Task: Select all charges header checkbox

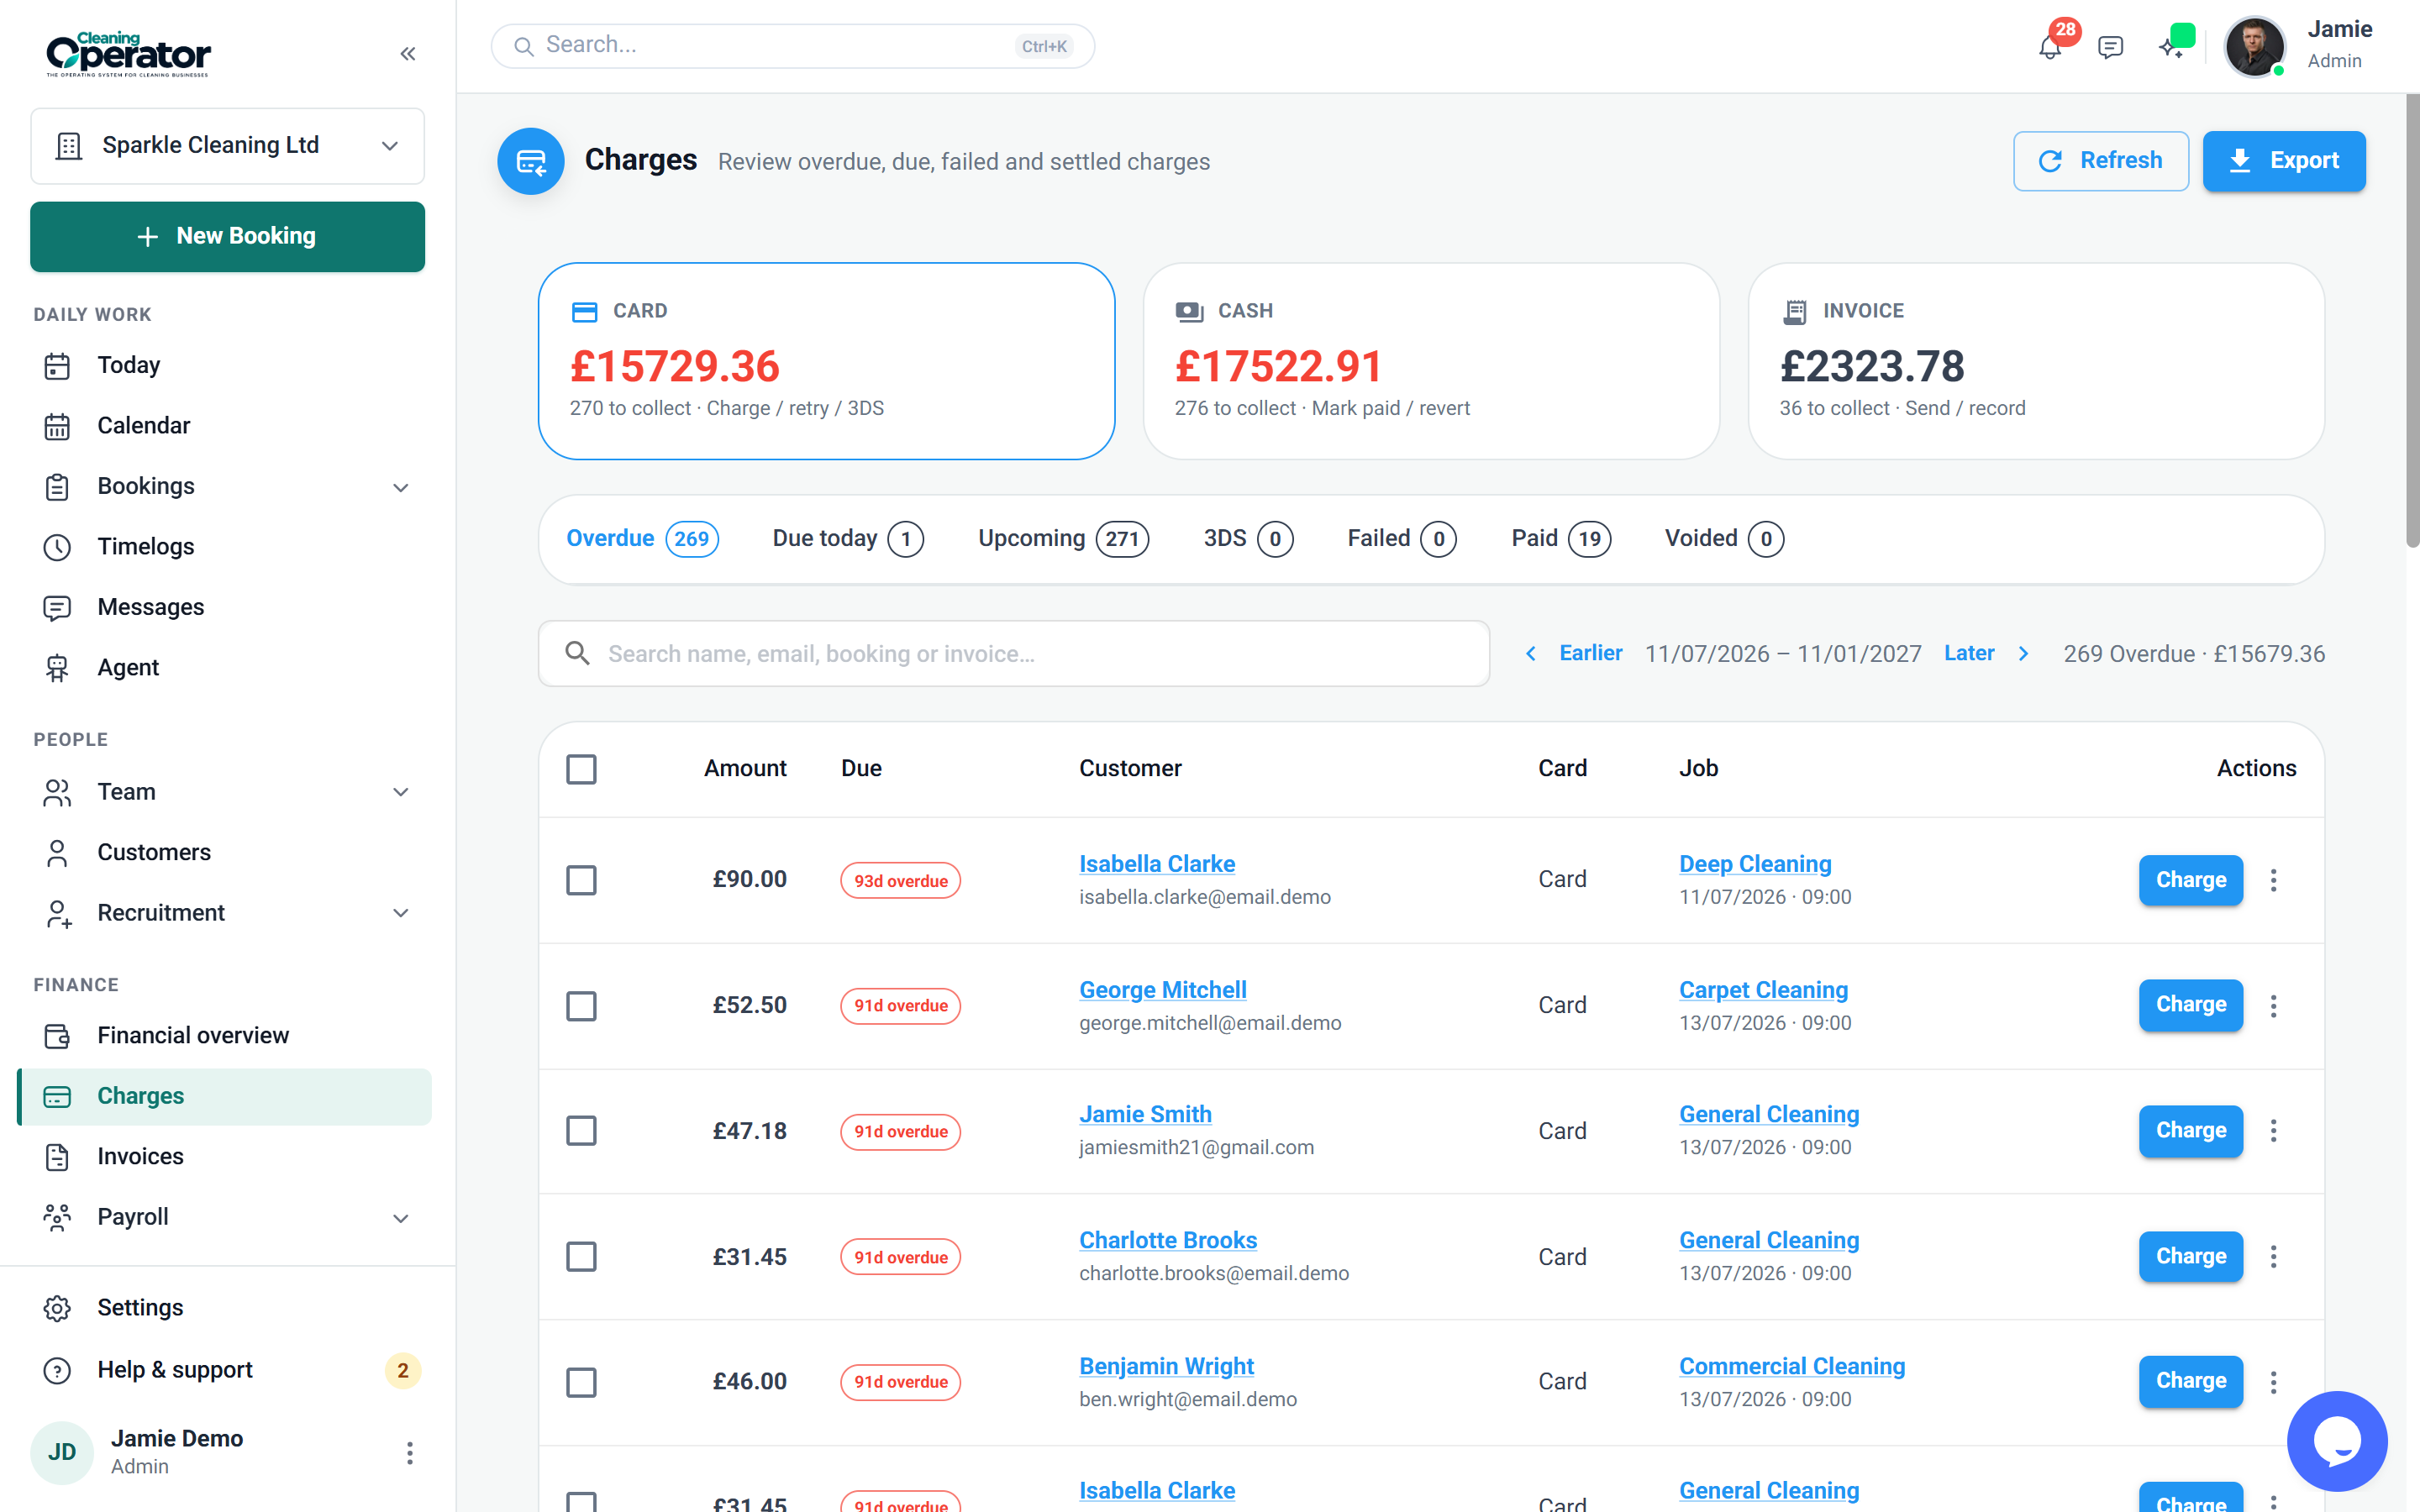Action: pyautogui.click(x=581, y=769)
